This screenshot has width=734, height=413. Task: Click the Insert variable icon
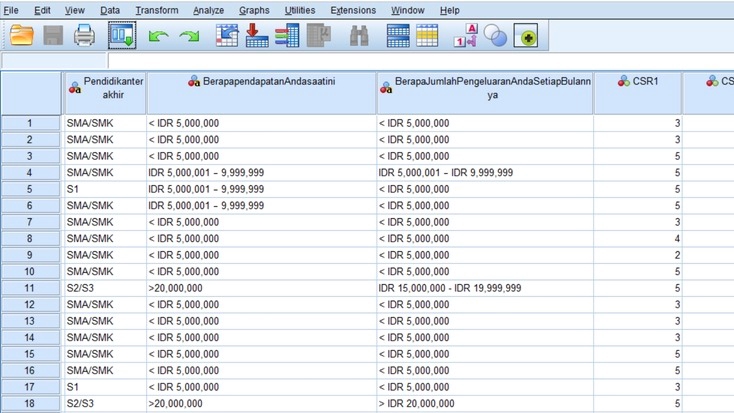tap(427, 36)
